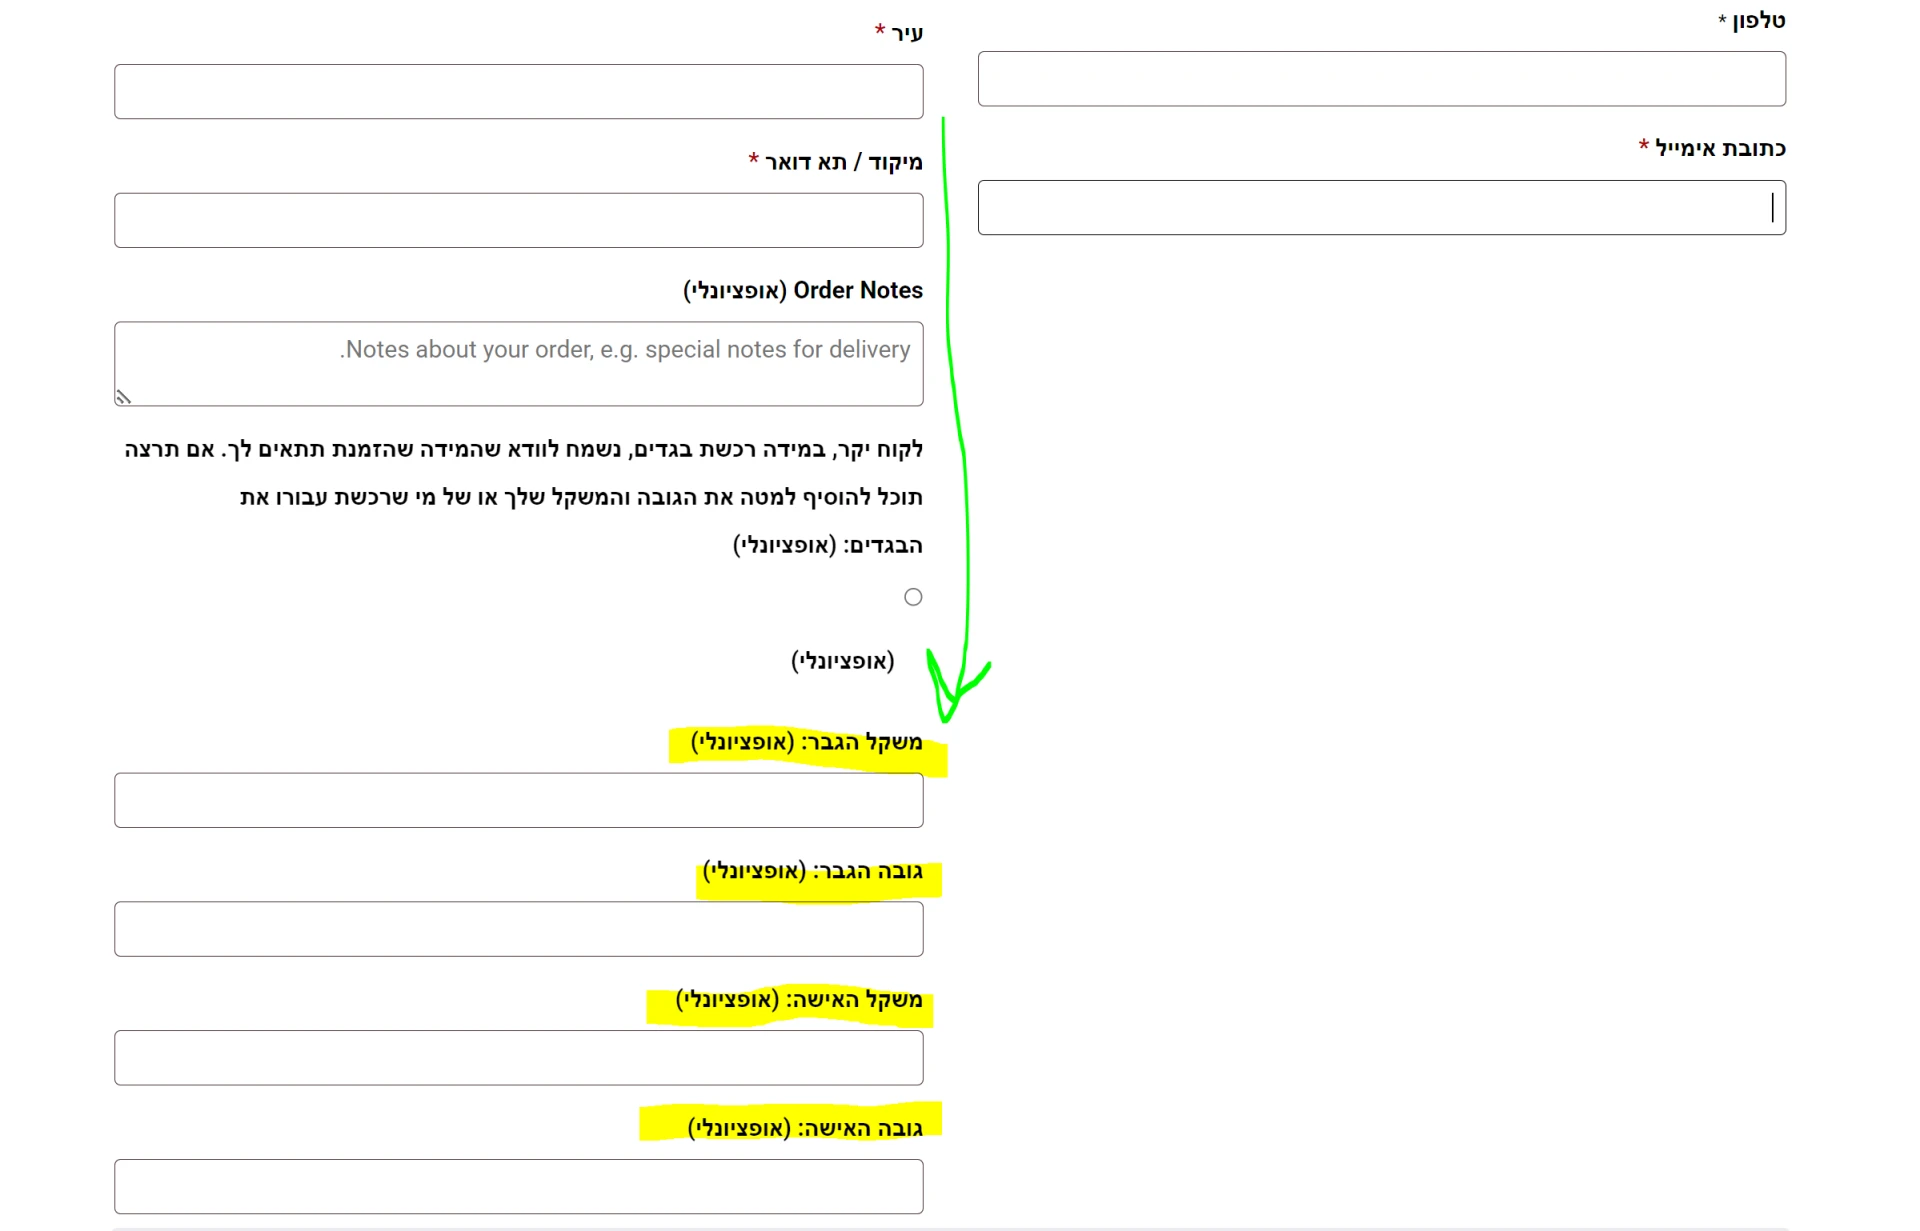
Task: Click the טלפון field label
Action: point(1758,21)
